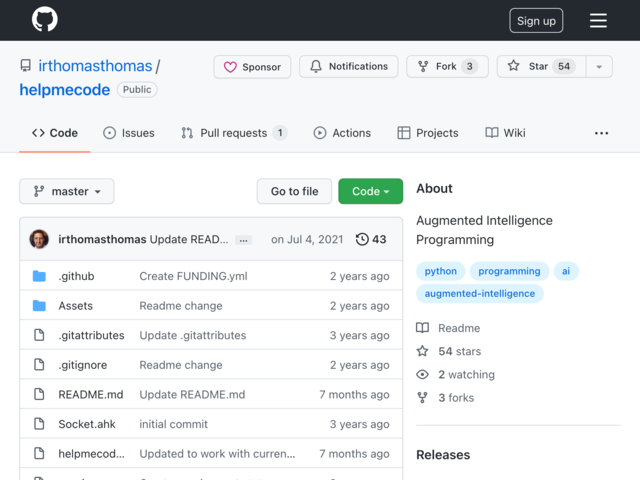Expand the commit message ellipsis
The image size is (640, 480).
(x=244, y=240)
